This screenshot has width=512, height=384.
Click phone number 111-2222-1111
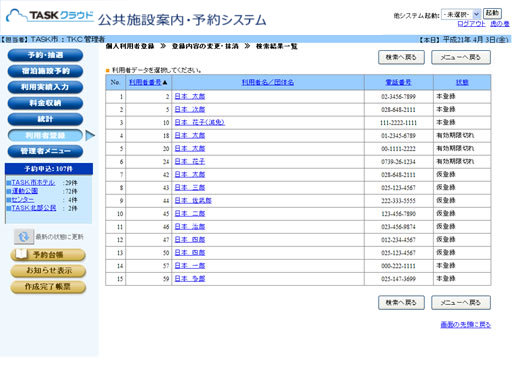point(398,123)
